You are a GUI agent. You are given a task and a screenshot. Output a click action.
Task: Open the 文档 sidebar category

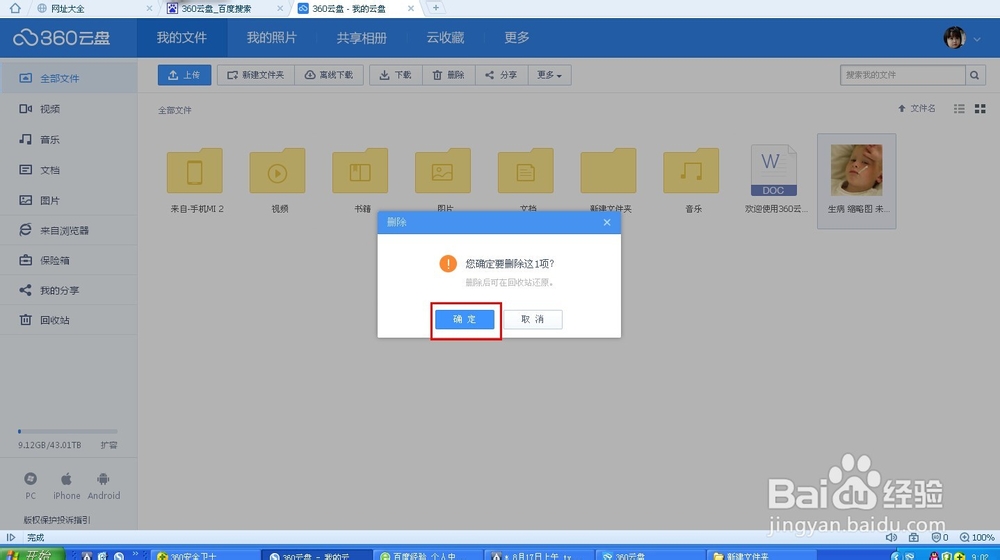coord(68,170)
